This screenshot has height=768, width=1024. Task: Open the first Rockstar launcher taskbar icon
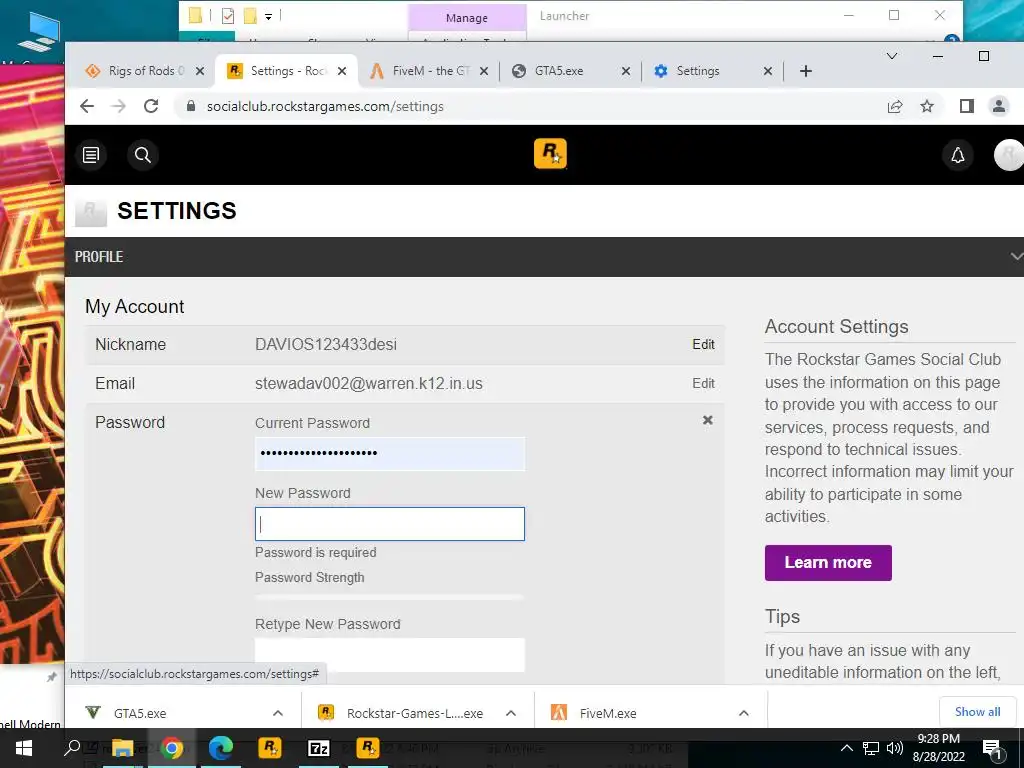[270, 748]
